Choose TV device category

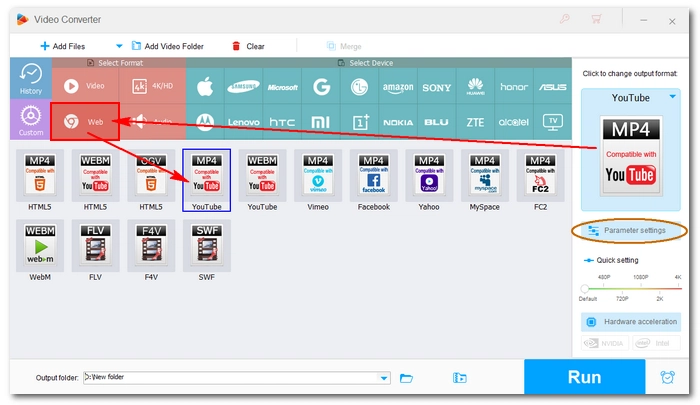coord(552,122)
